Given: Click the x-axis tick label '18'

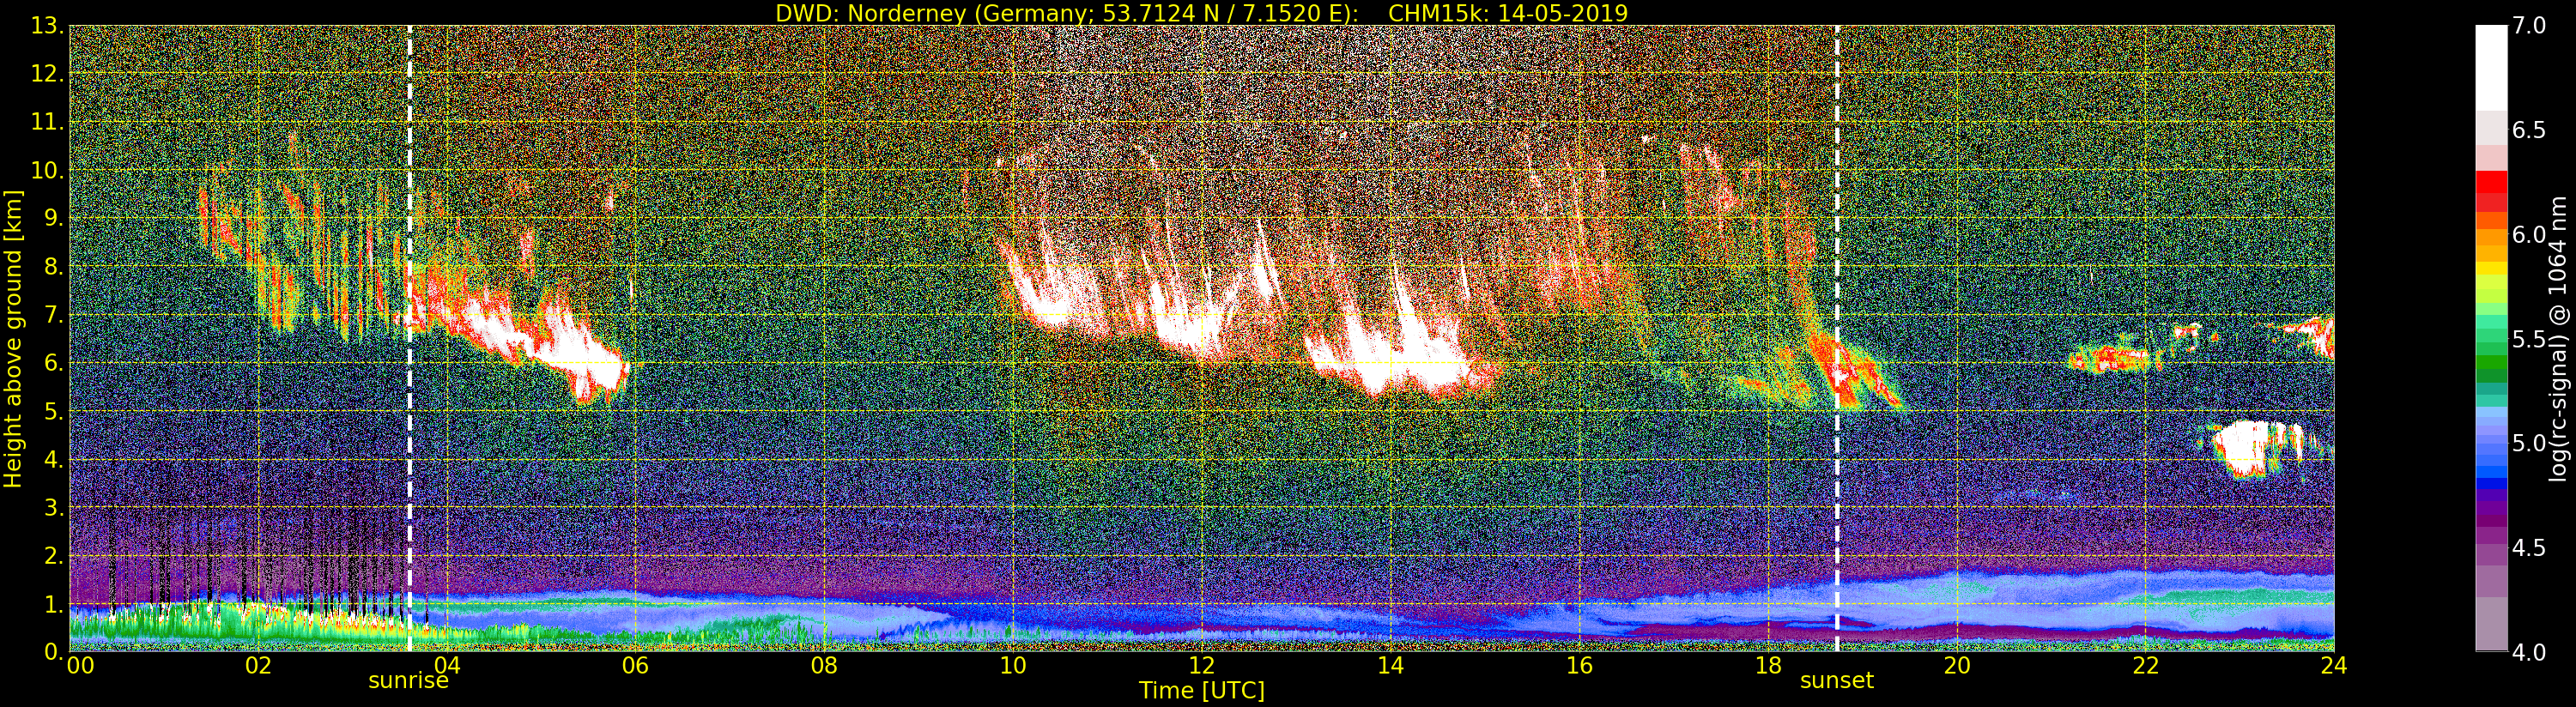Looking at the screenshot, I should pyautogui.click(x=1768, y=666).
